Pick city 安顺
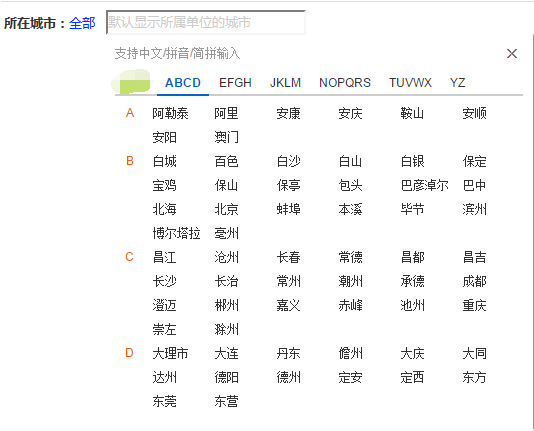The width and height of the screenshot is (534, 431). tap(474, 113)
